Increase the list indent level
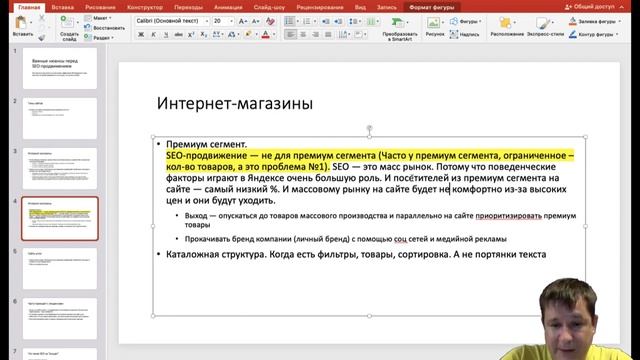This screenshot has width=640, height=360. pos(338,21)
